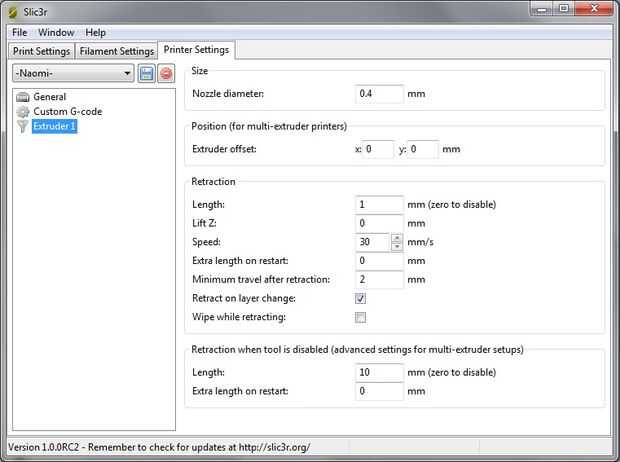Click the Lift Z input field
Screen dimensions: 620x462
(x=379, y=223)
